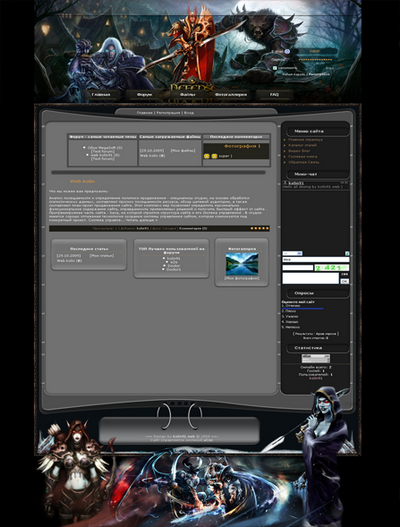This screenshot has width=400, height=527.
Task: Open Гостевая книга in the site menu
Action: point(302,157)
